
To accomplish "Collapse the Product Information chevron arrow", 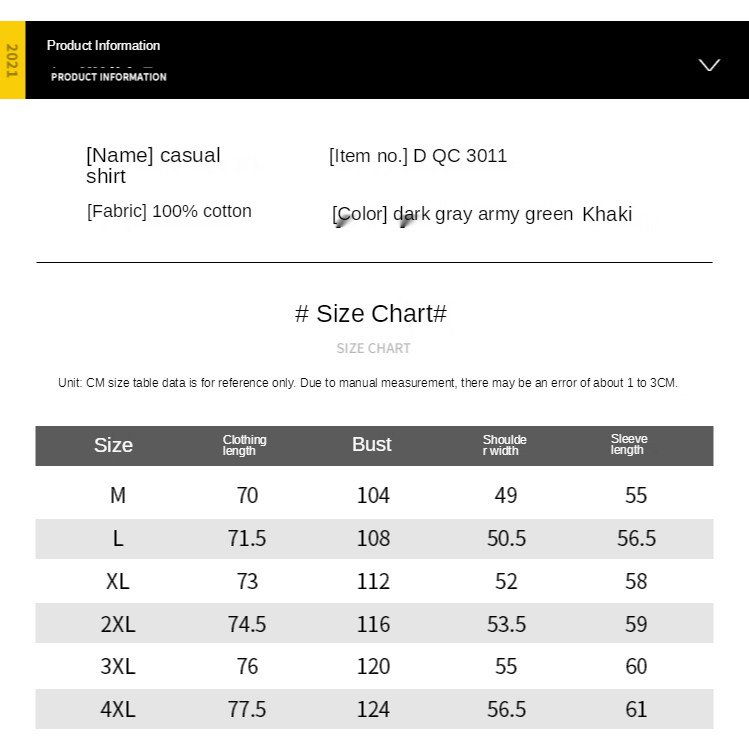I will click(709, 64).
